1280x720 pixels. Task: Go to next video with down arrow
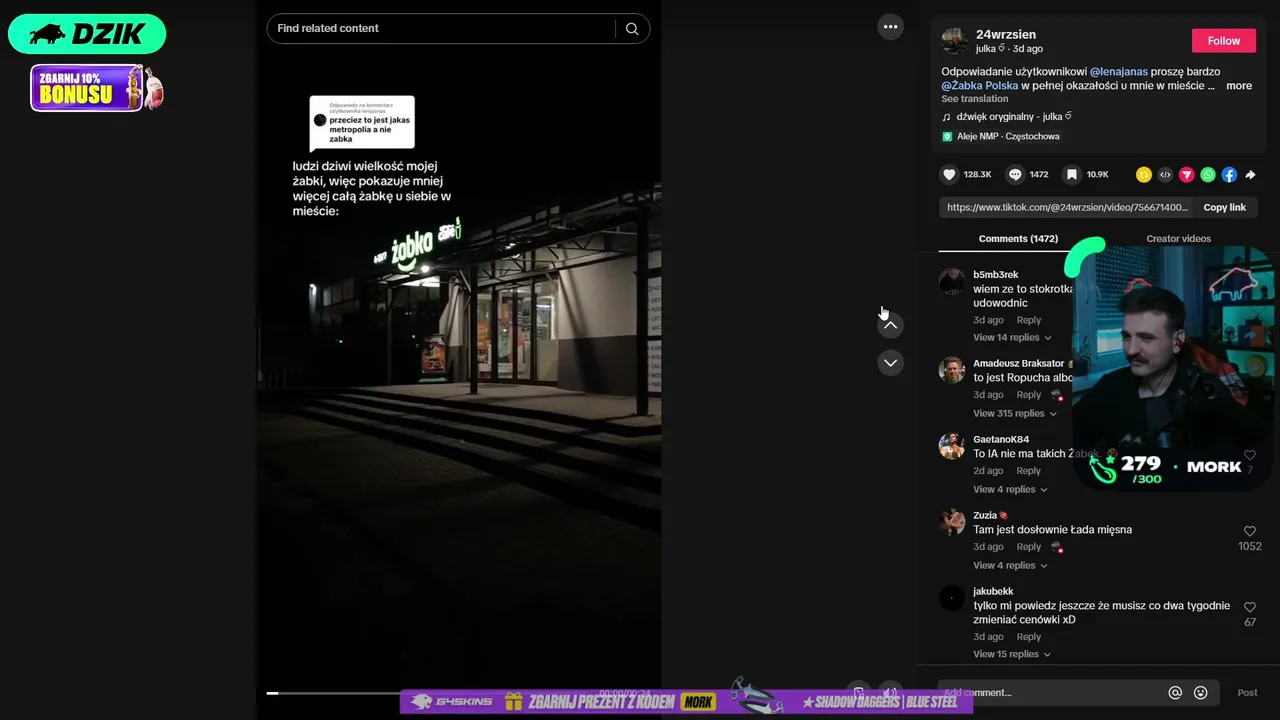click(890, 362)
